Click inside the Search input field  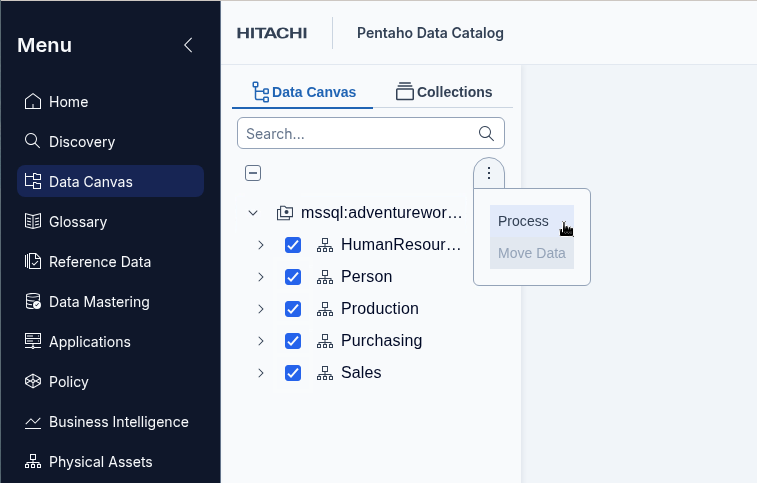[355, 133]
